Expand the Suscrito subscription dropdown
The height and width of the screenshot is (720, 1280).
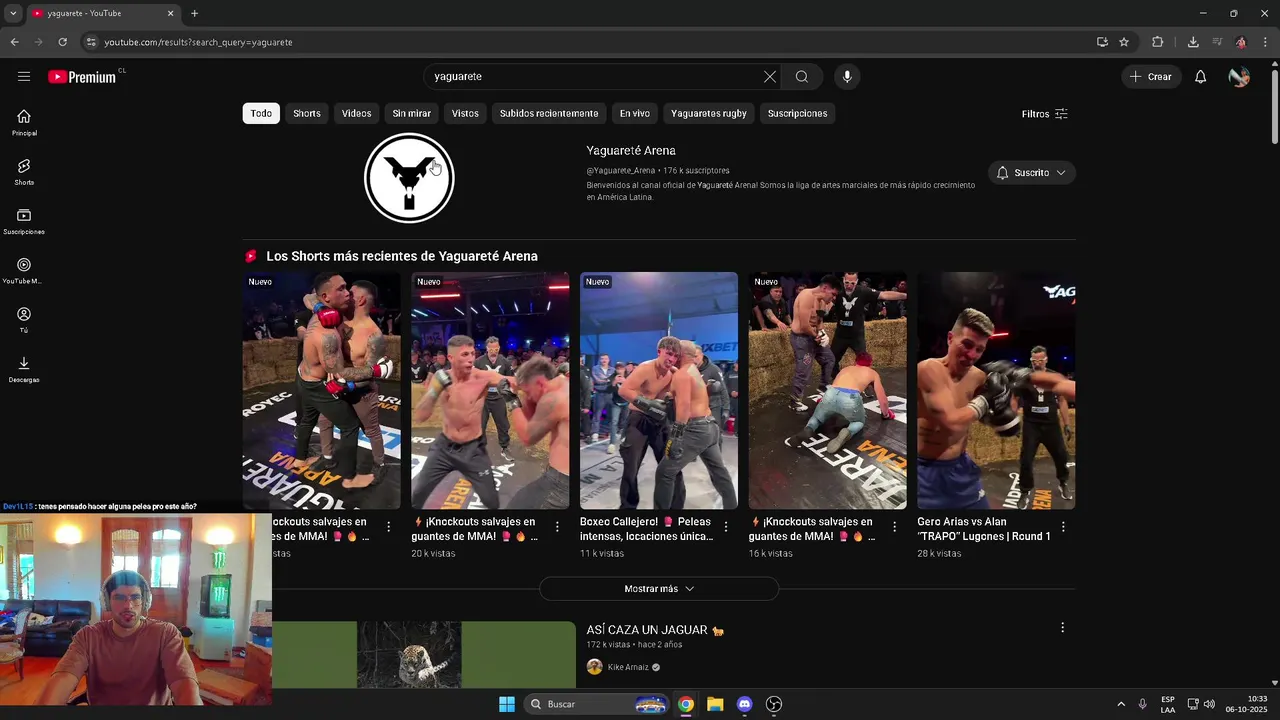coord(1031,173)
